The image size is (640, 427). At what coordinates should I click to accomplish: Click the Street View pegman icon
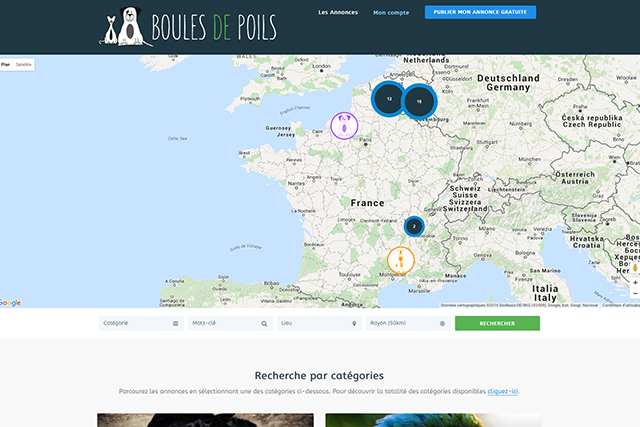pyautogui.click(x=634, y=268)
